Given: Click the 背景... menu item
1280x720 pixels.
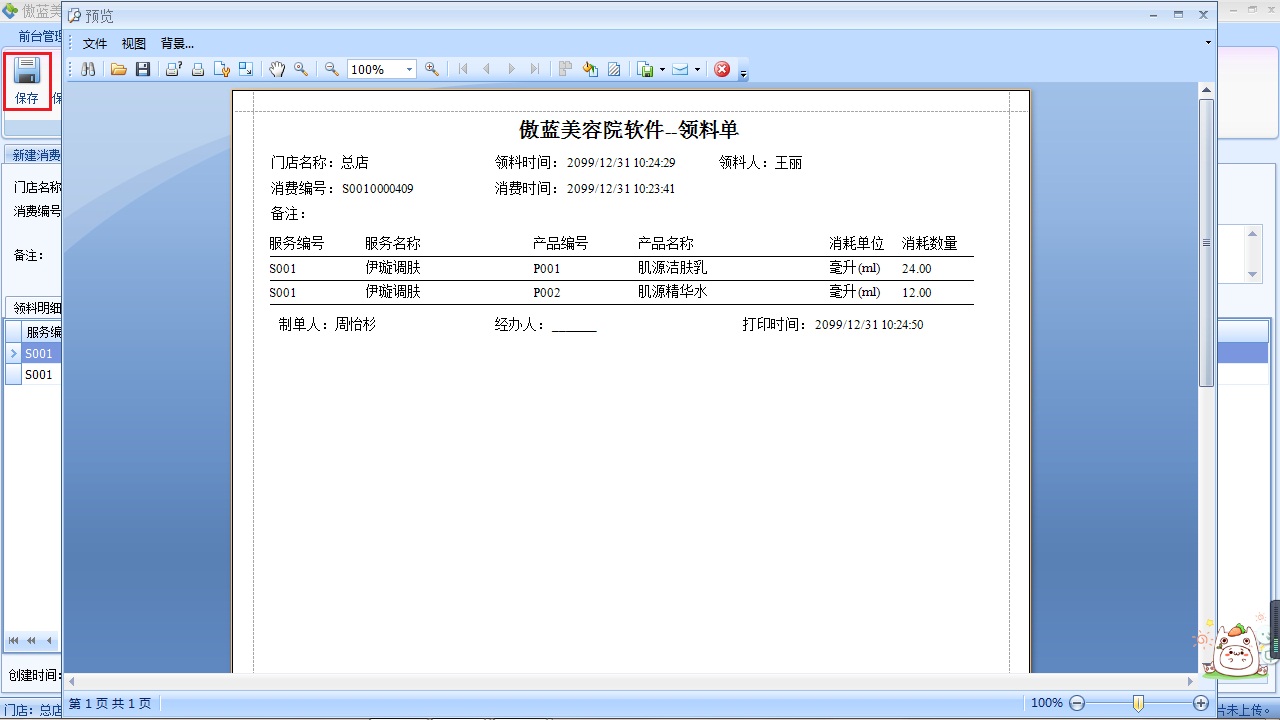Looking at the screenshot, I should [x=176, y=43].
